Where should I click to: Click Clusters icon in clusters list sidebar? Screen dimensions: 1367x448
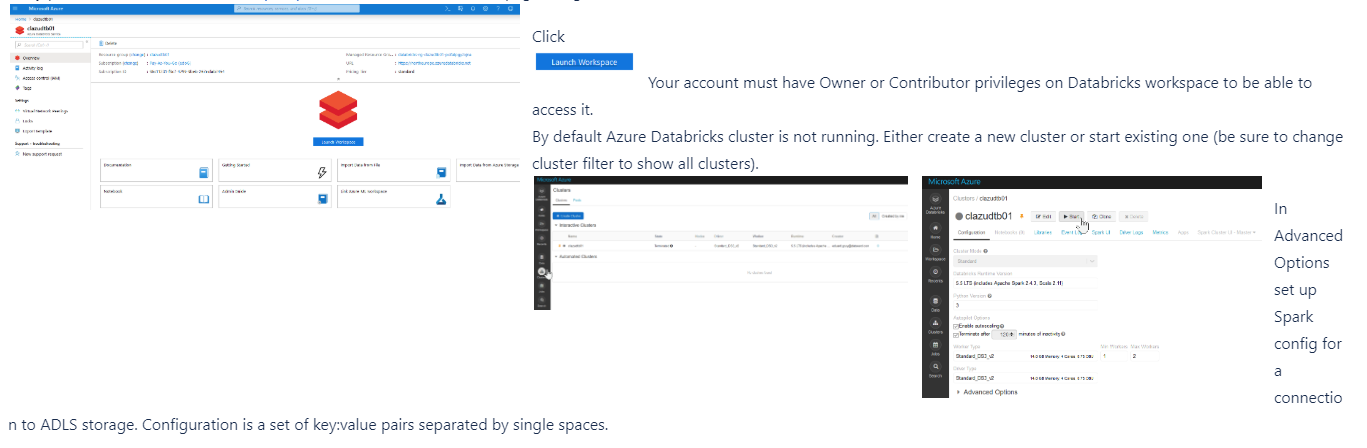[542, 272]
